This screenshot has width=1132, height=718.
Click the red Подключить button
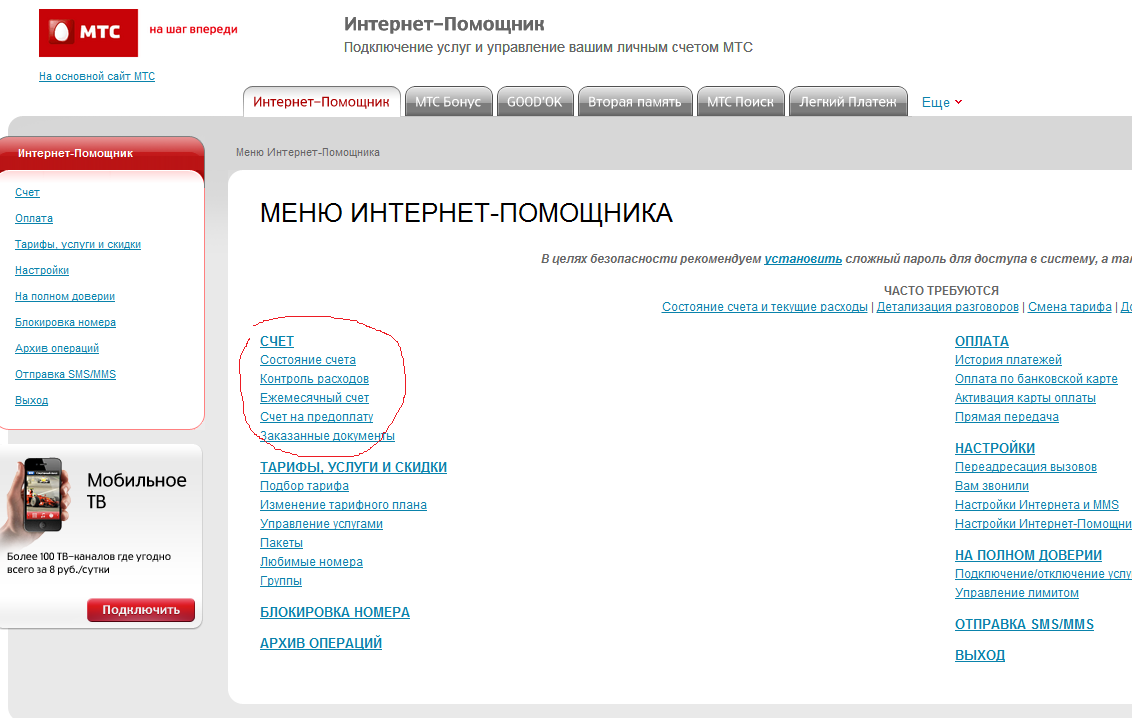[141, 610]
